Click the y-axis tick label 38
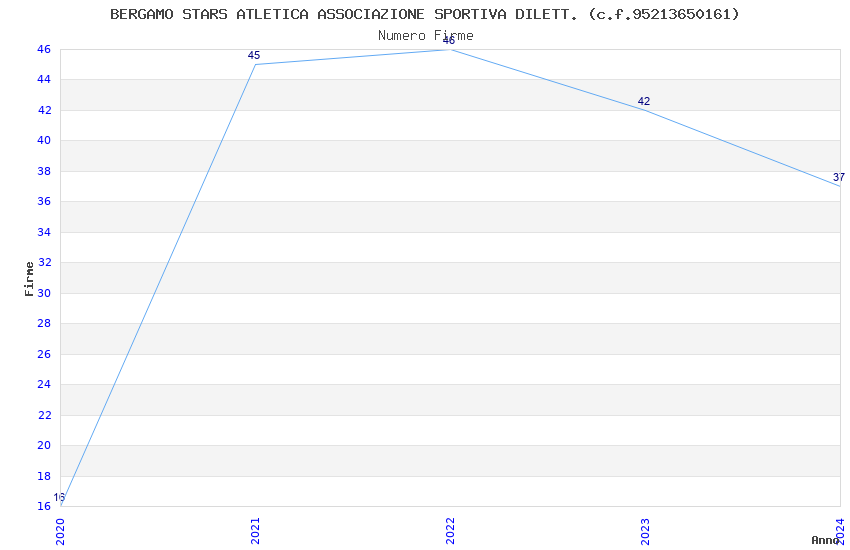850x550 pixels. coord(44,171)
